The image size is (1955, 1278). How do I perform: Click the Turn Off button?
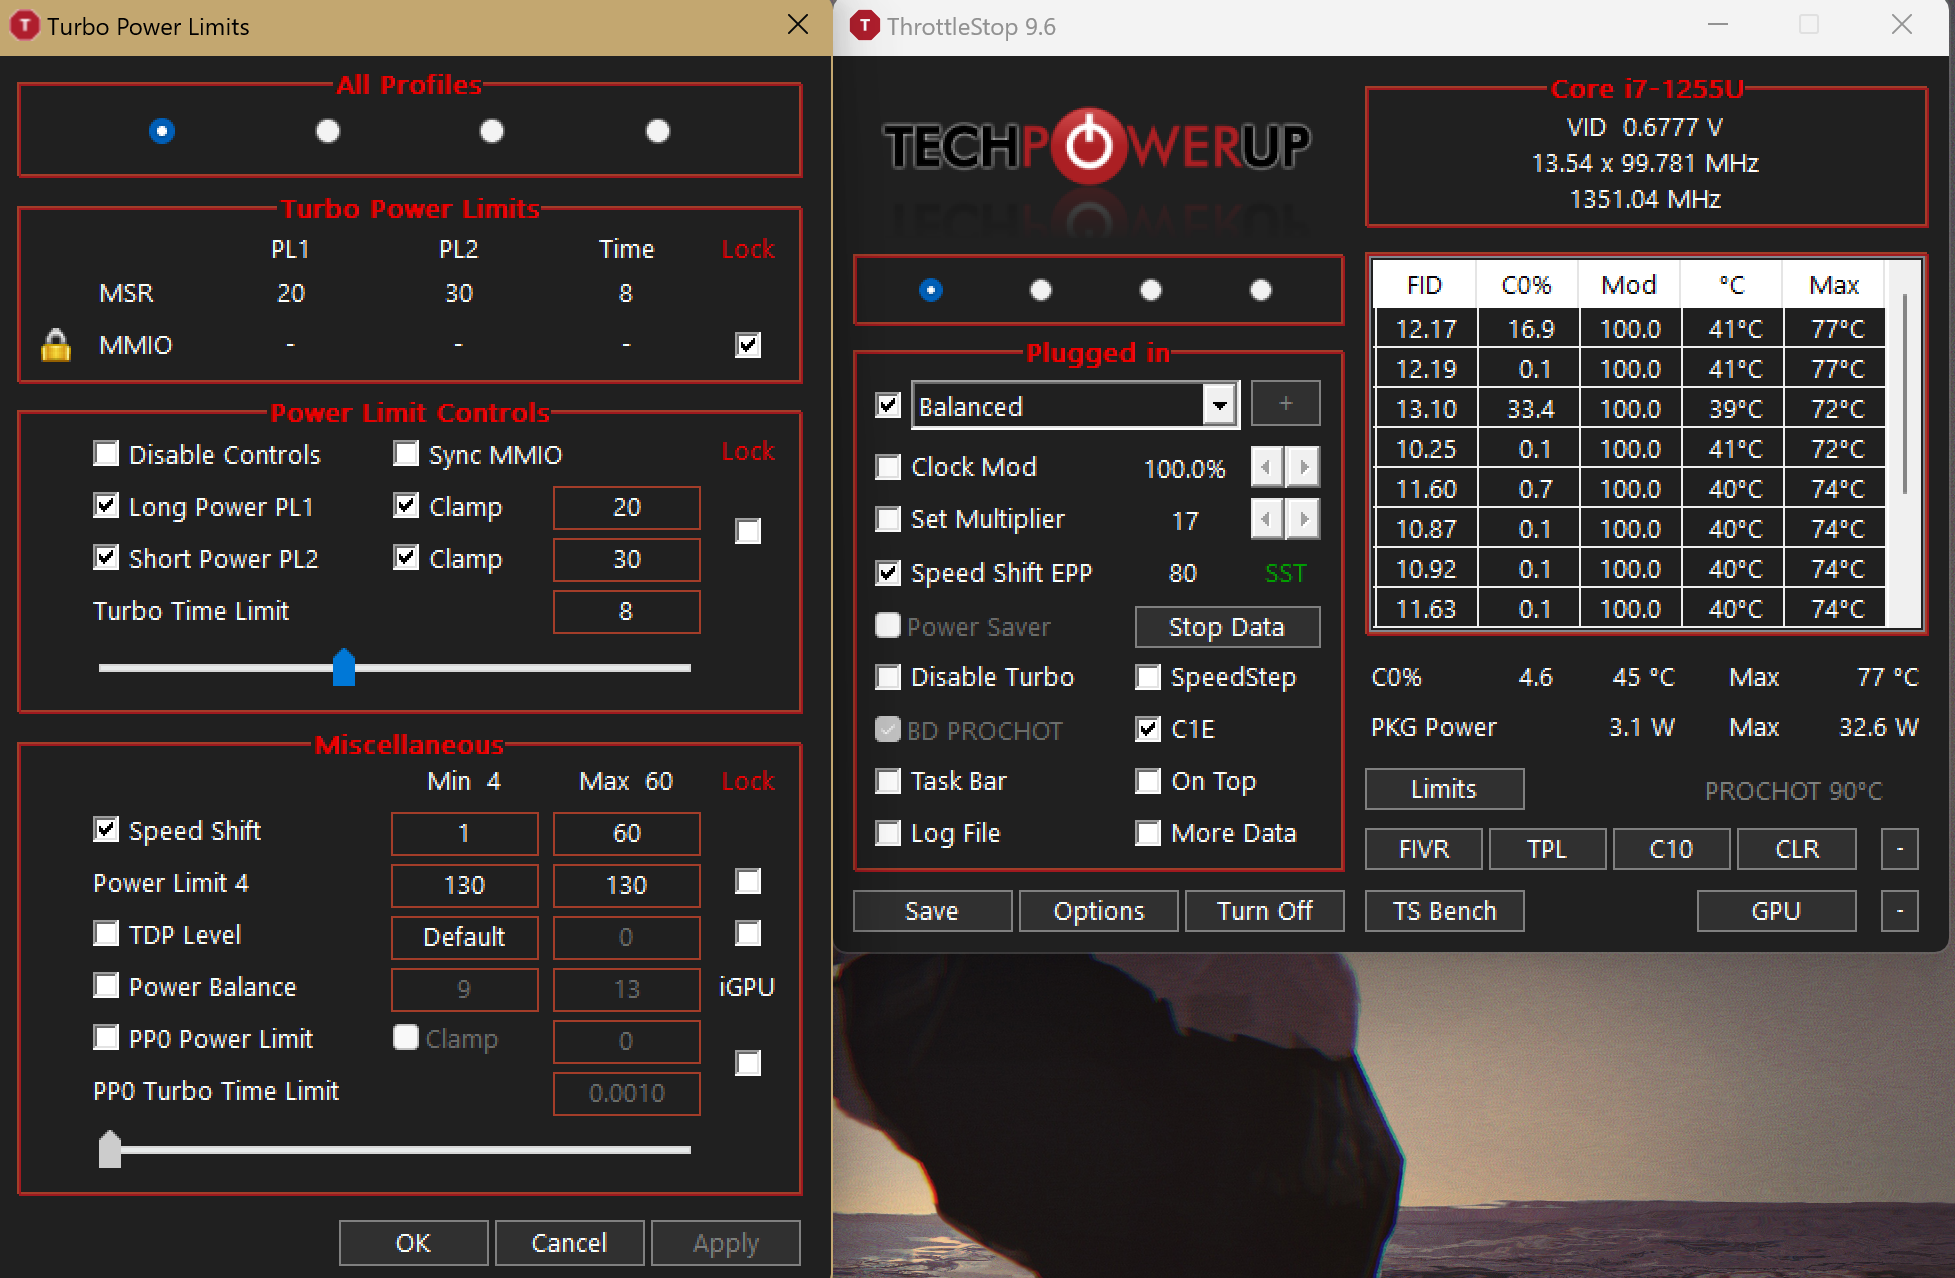[x=1265, y=911]
